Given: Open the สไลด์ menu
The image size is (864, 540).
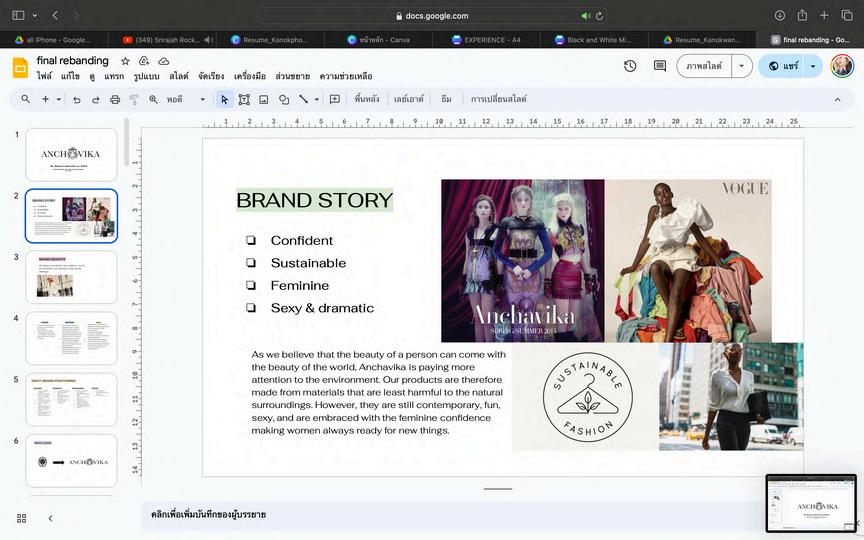Looking at the screenshot, I should (179, 76).
